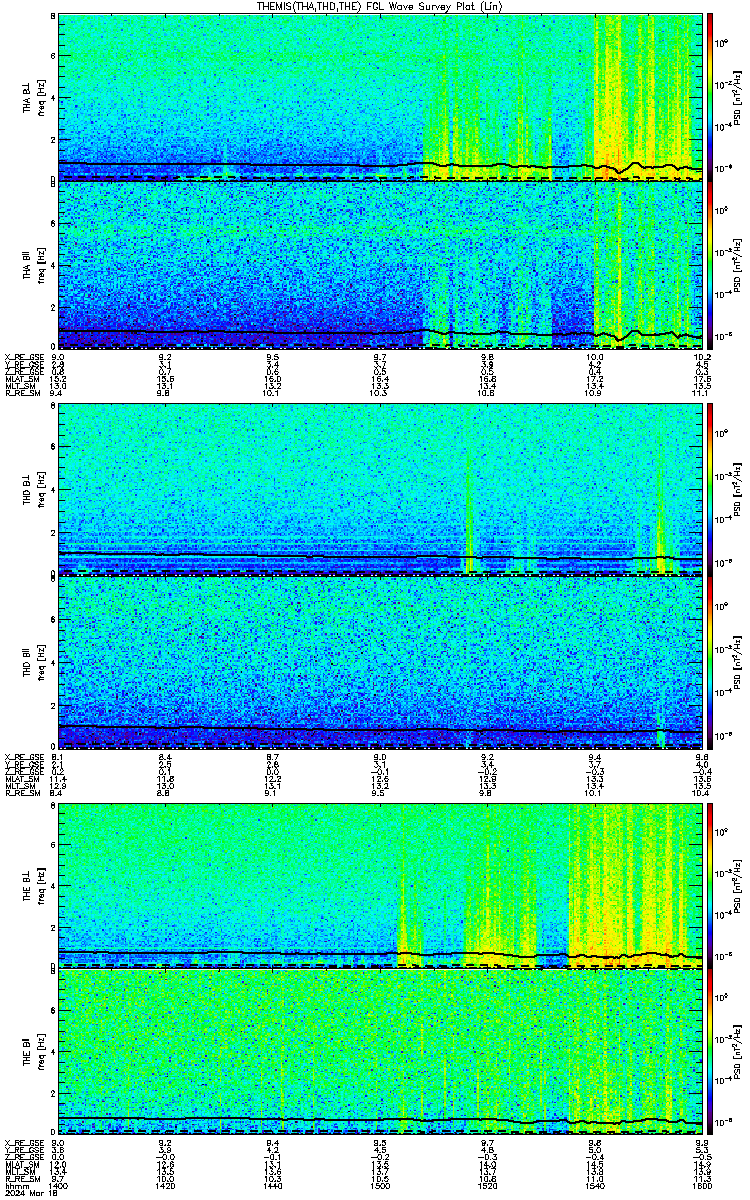750x1200 pixels.
Task: Select the THD B-perpendicular axis label
Action: pyautogui.click(x=28, y=490)
